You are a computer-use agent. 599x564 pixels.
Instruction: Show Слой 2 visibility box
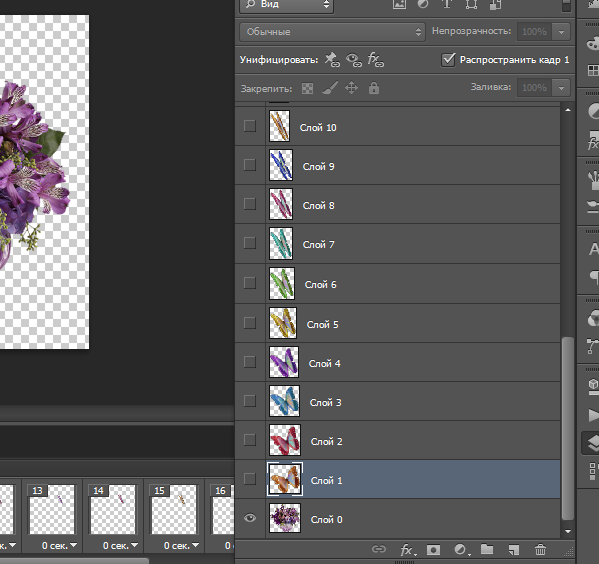(250, 439)
